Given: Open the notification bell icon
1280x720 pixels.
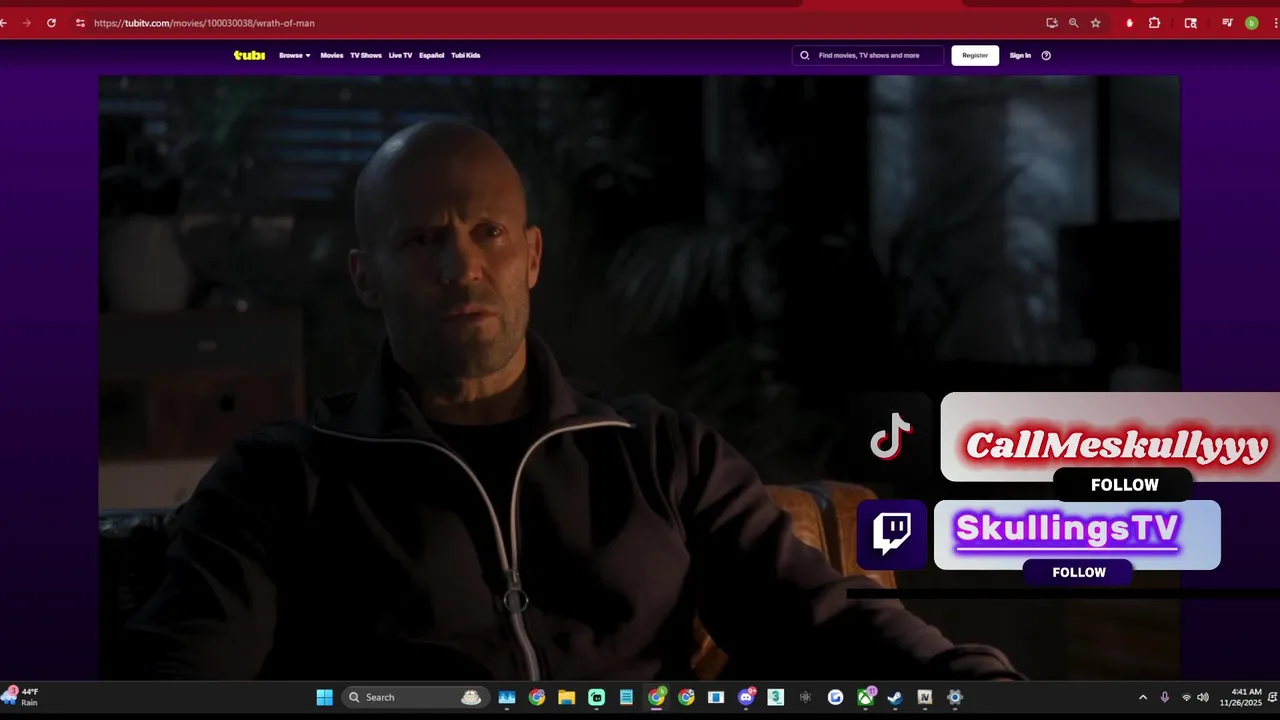Looking at the screenshot, I should (x=1271, y=697).
